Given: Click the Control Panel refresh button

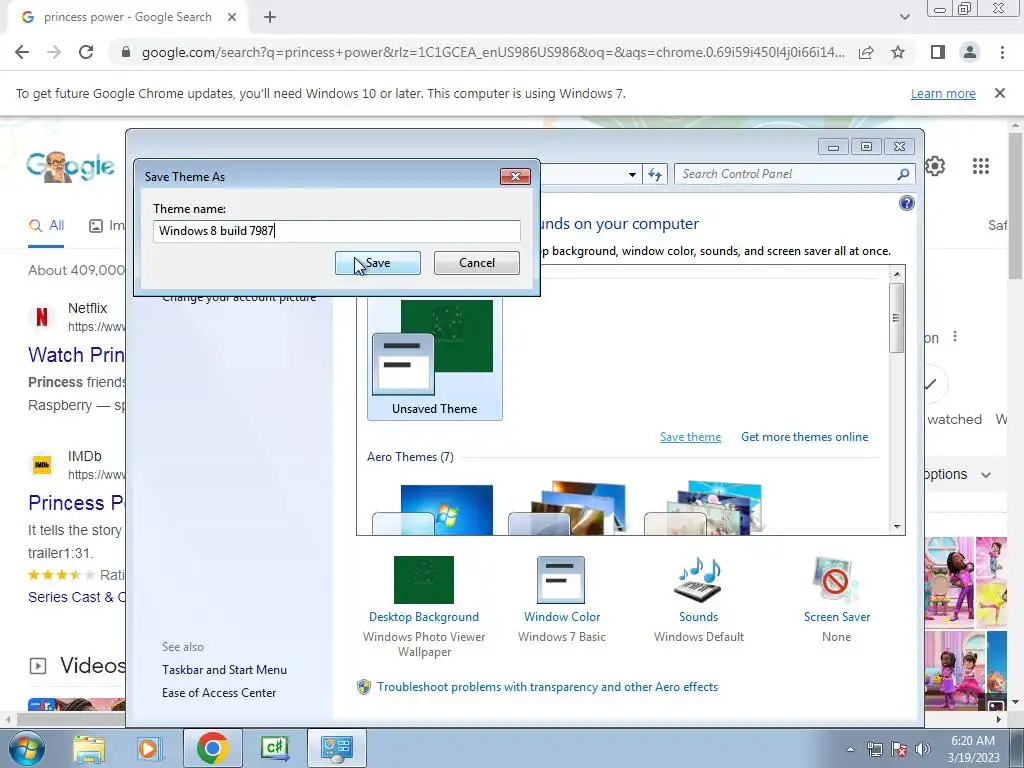Looking at the screenshot, I should coord(655,174).
